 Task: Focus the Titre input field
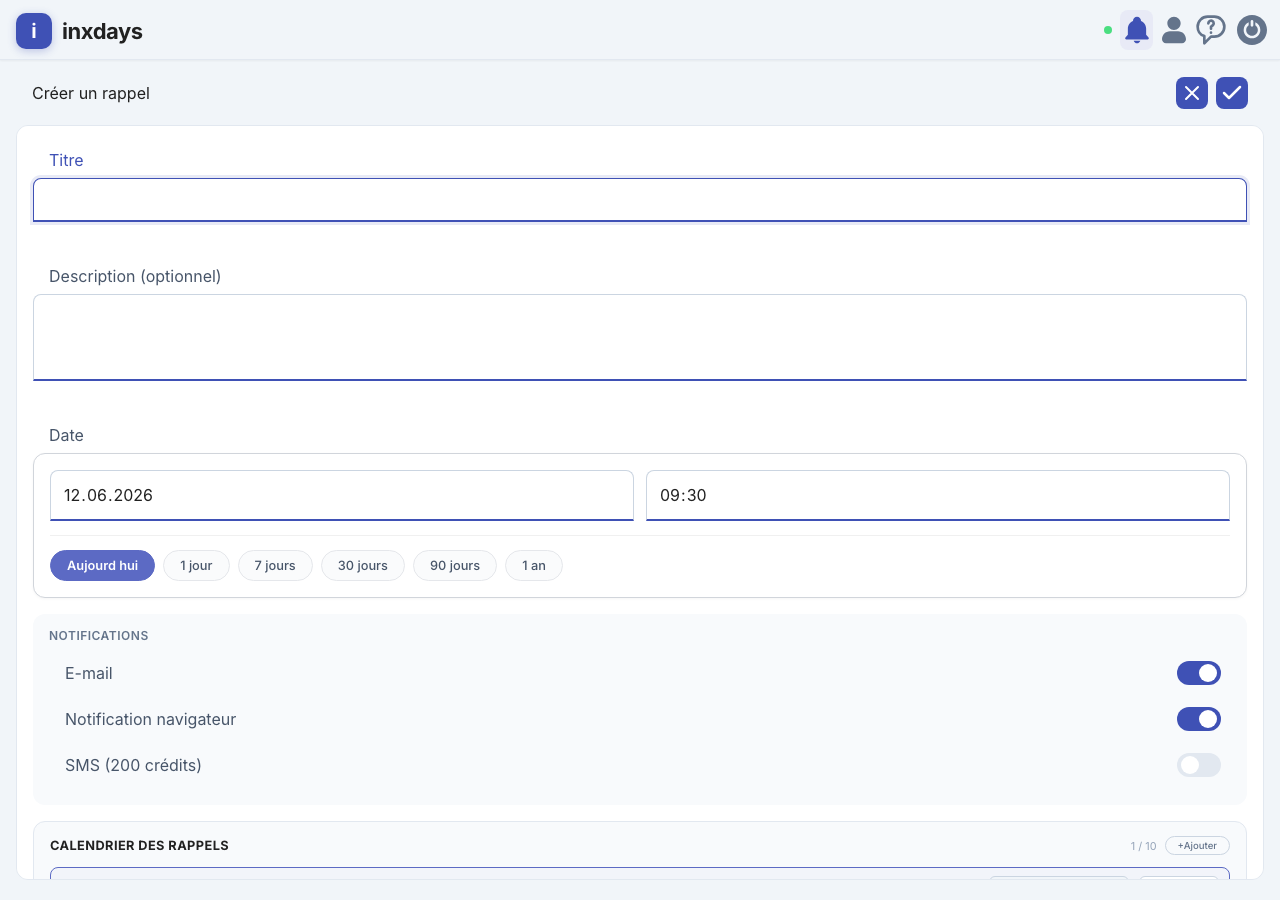[640, 200]
